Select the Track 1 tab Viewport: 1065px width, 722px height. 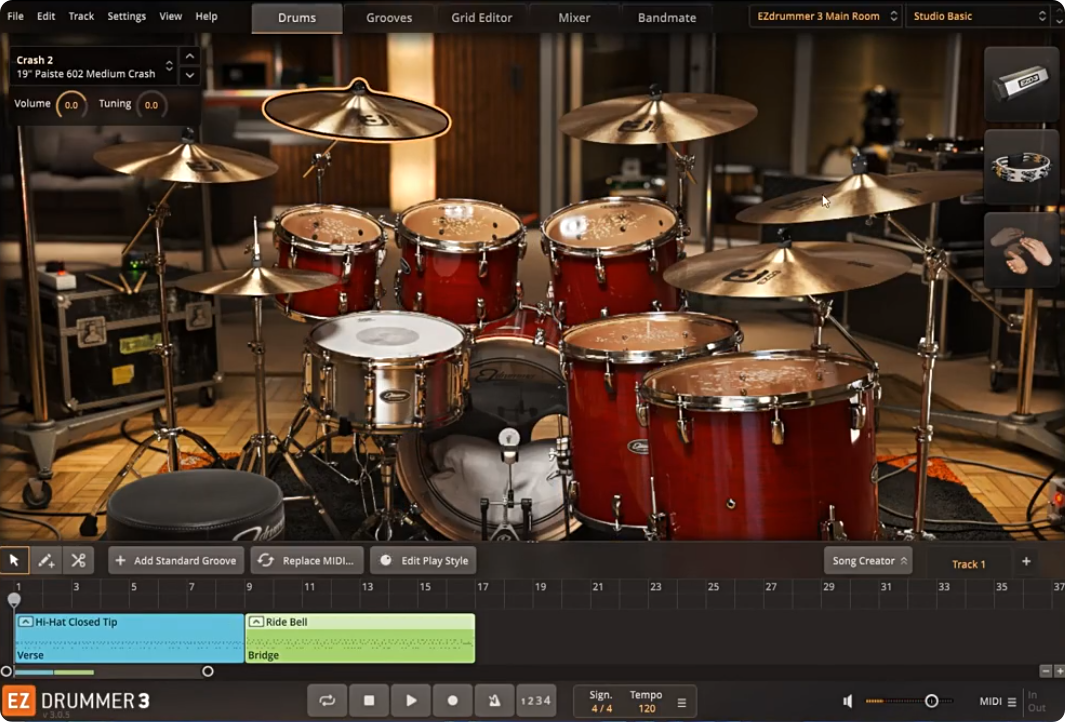point(969,564)
